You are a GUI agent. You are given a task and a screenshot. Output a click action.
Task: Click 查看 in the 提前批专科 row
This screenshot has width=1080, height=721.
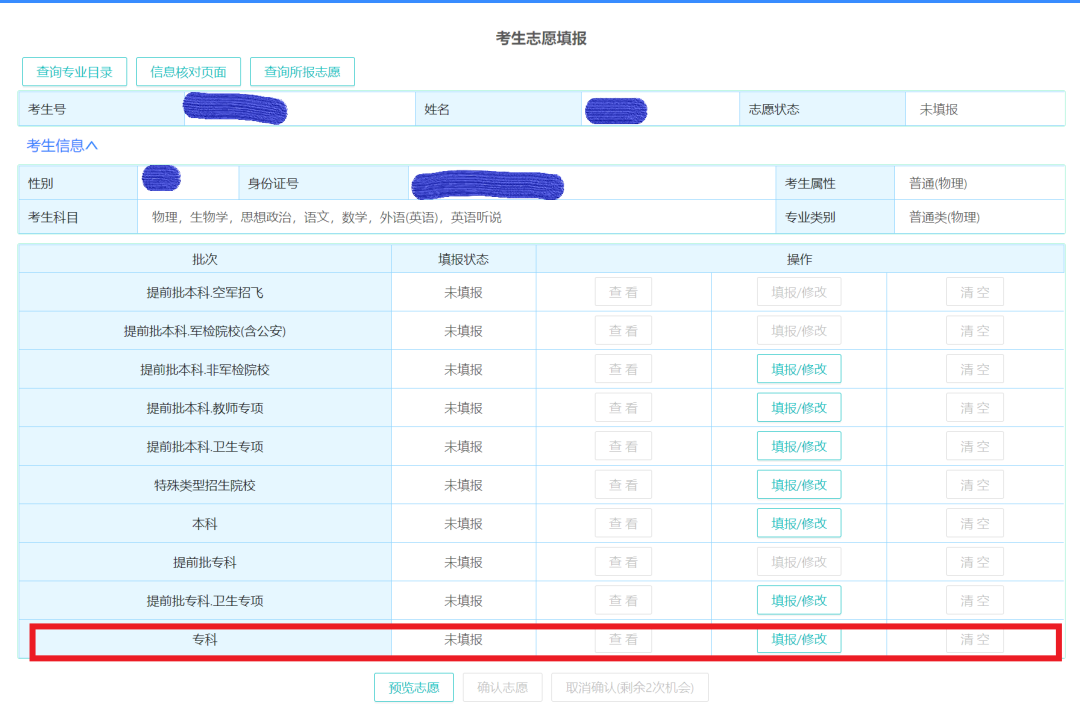[623, 562]
